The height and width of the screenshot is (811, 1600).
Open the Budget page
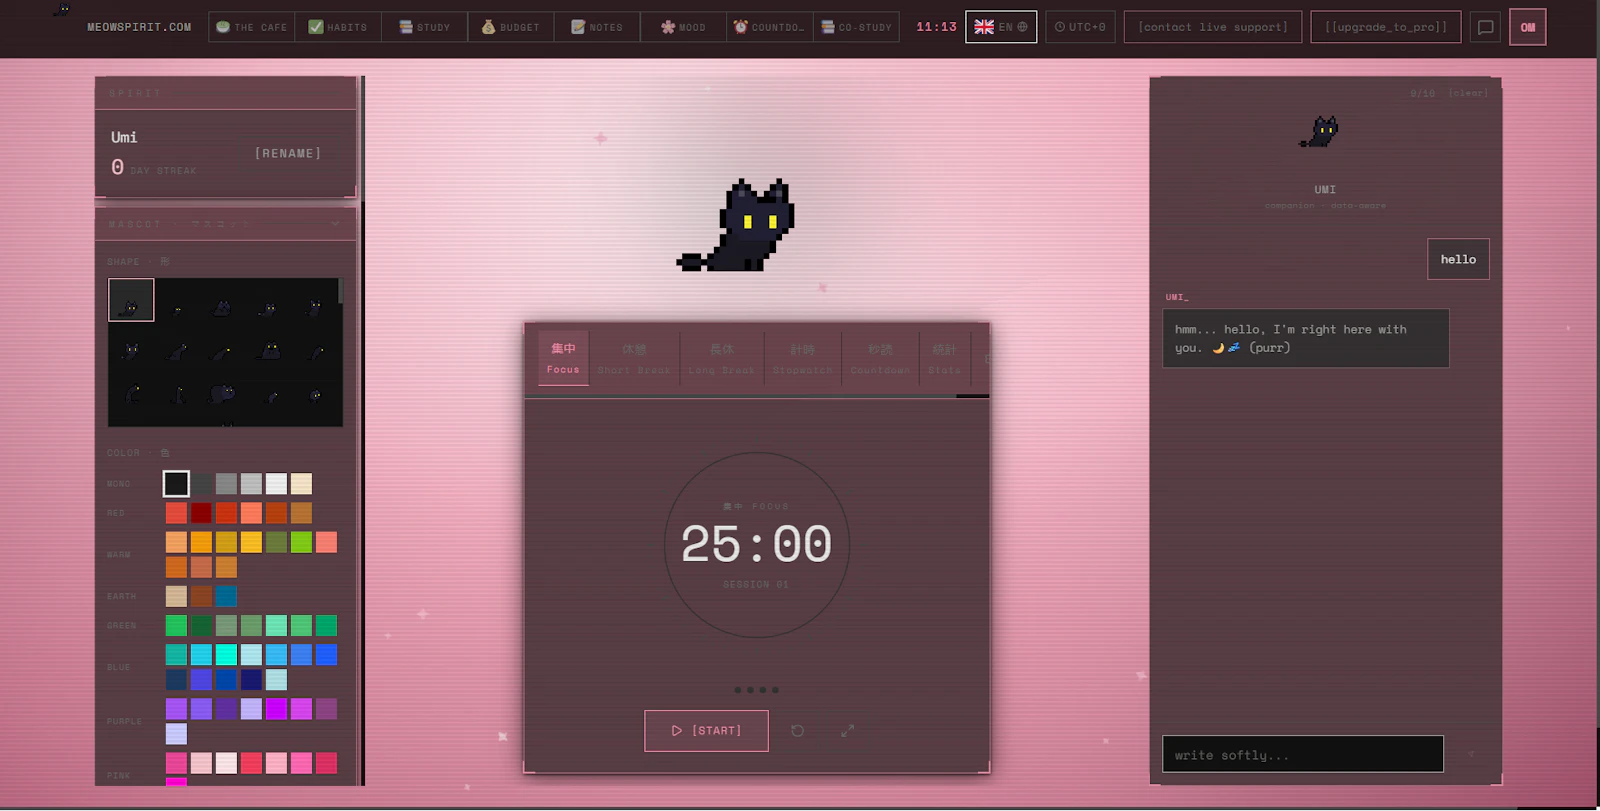click(510, 27)
